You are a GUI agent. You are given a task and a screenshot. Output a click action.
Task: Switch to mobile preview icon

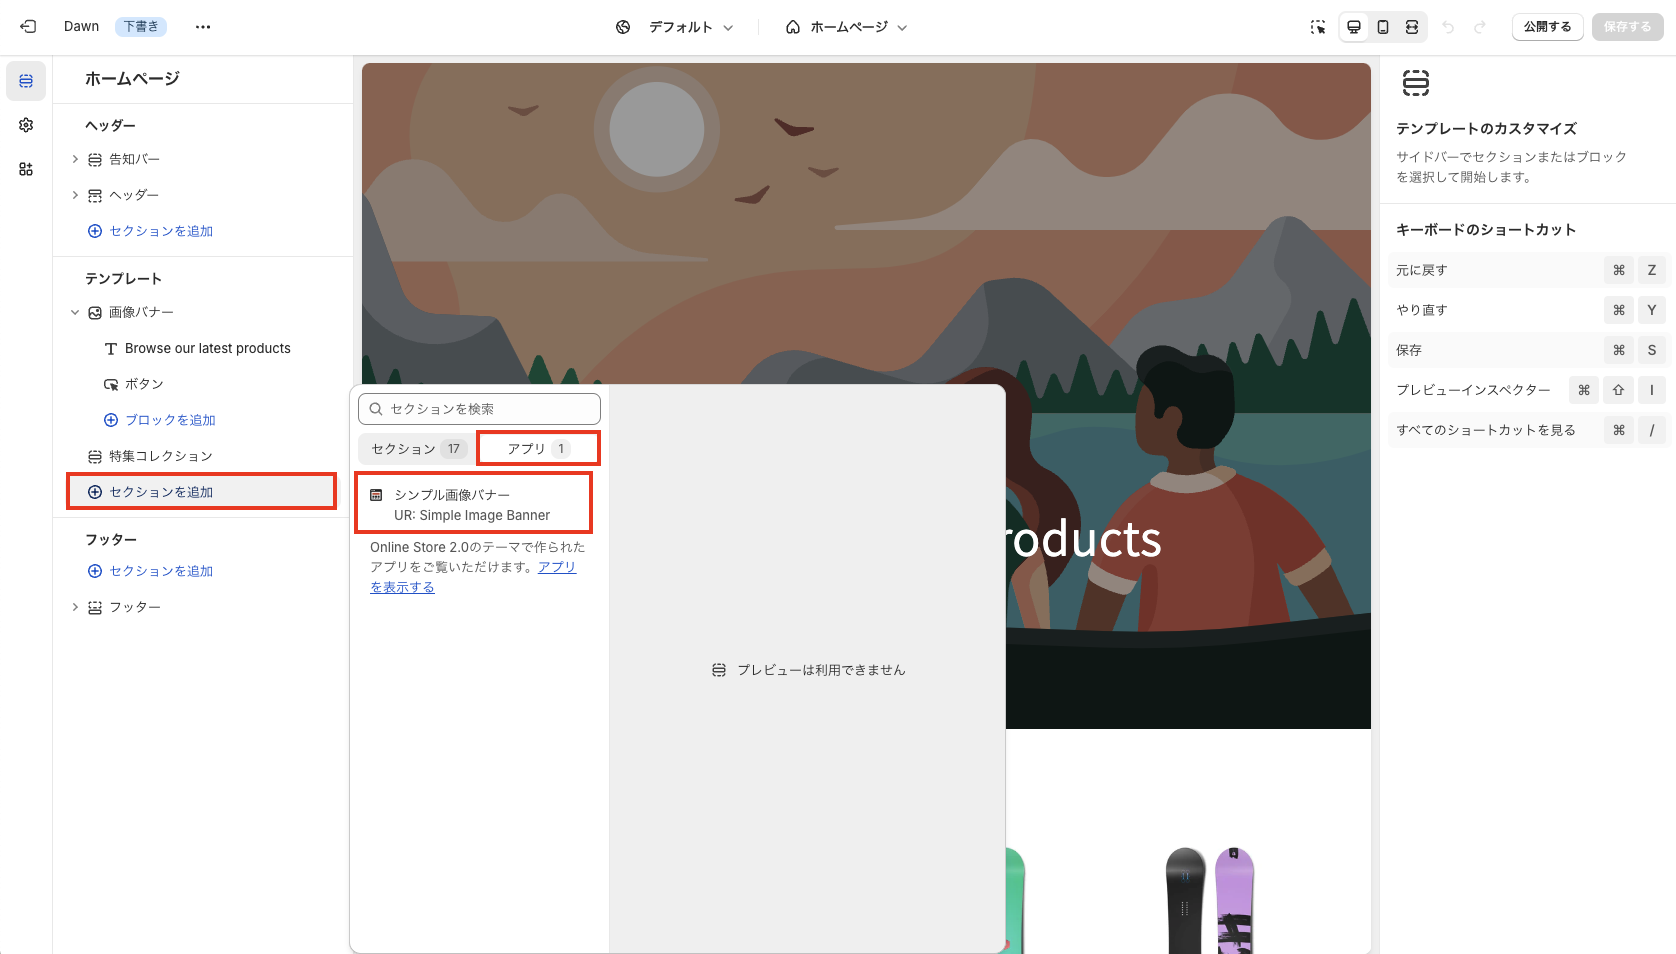tap(1383, 27)
